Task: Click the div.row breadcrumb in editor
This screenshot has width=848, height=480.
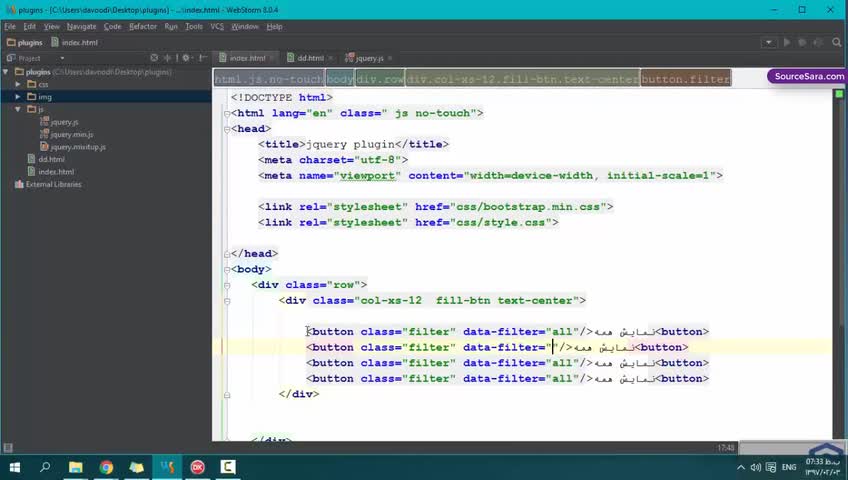Action: click(x=380, y=79)
